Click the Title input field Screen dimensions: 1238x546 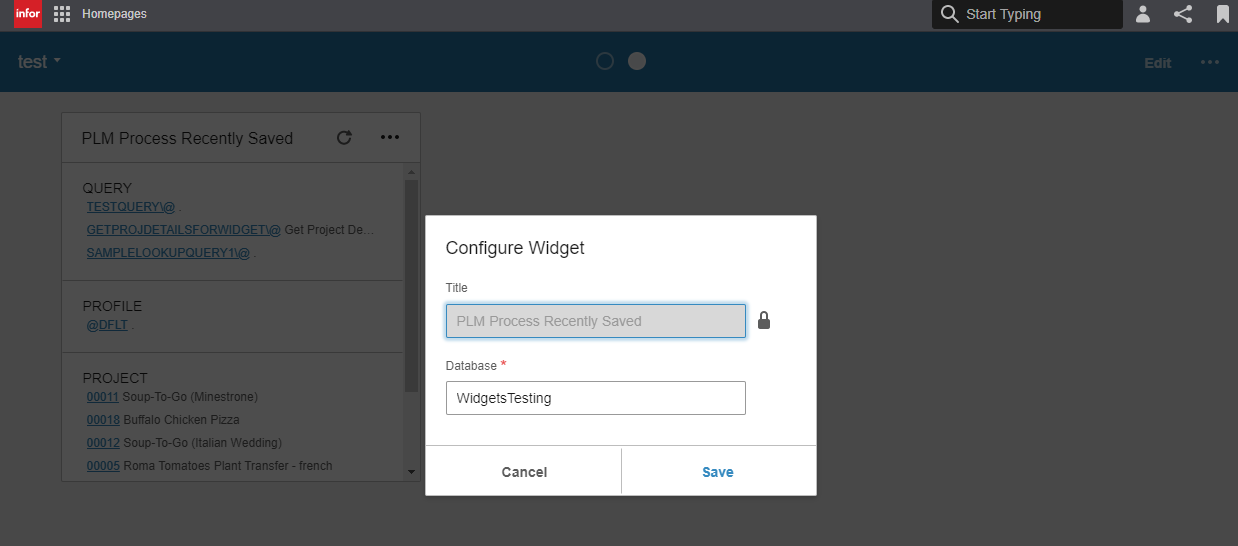(x=596, y=321)
